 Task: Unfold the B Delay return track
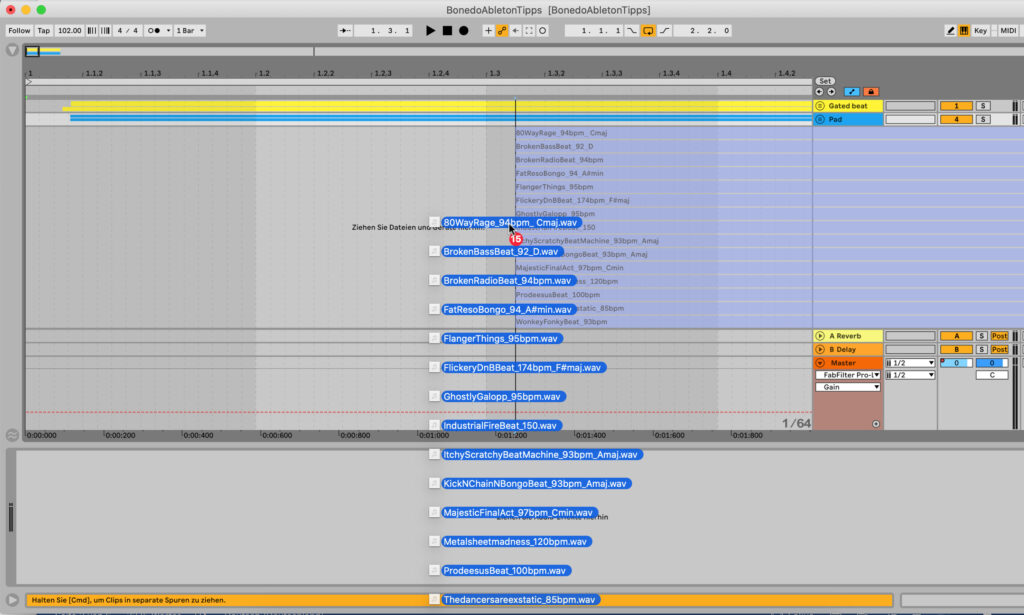(820, 349)
